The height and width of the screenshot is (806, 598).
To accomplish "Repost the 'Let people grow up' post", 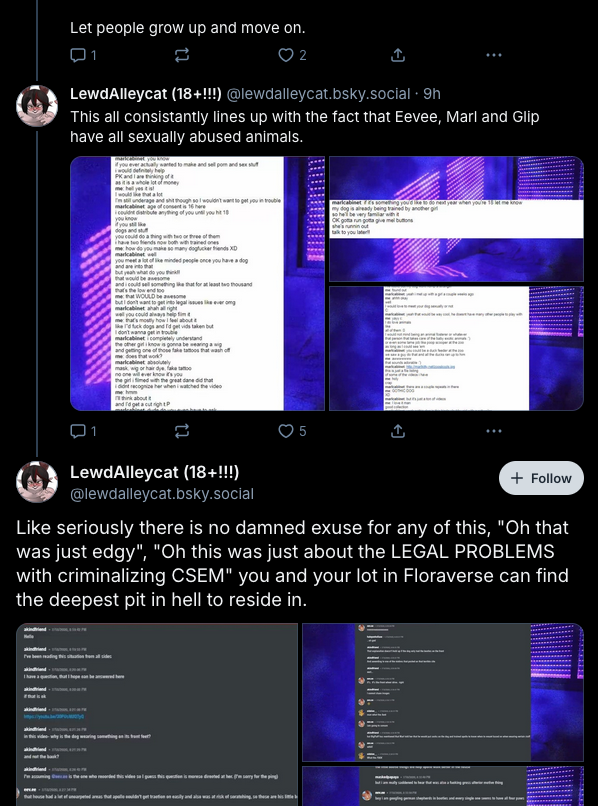I will (x=182, y=55).
